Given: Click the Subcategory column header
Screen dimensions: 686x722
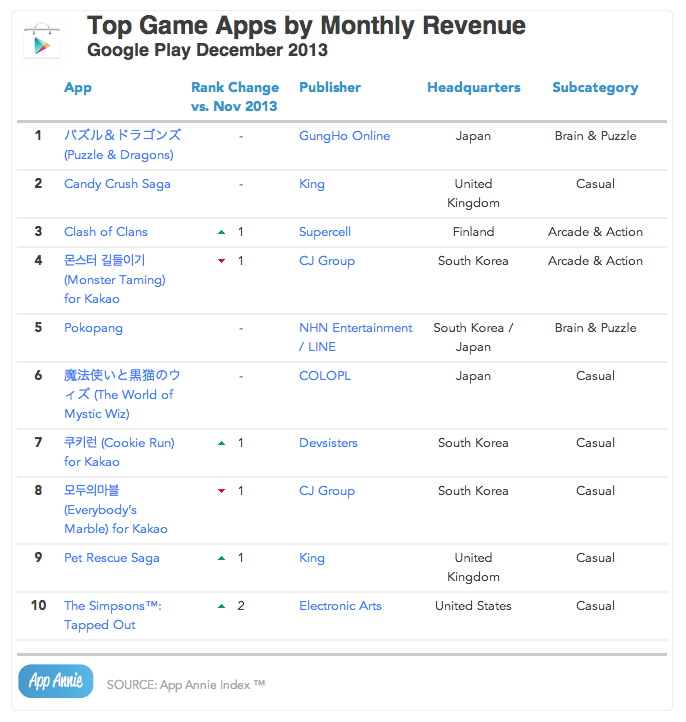Looking at the screenshot, I should 595,87.
